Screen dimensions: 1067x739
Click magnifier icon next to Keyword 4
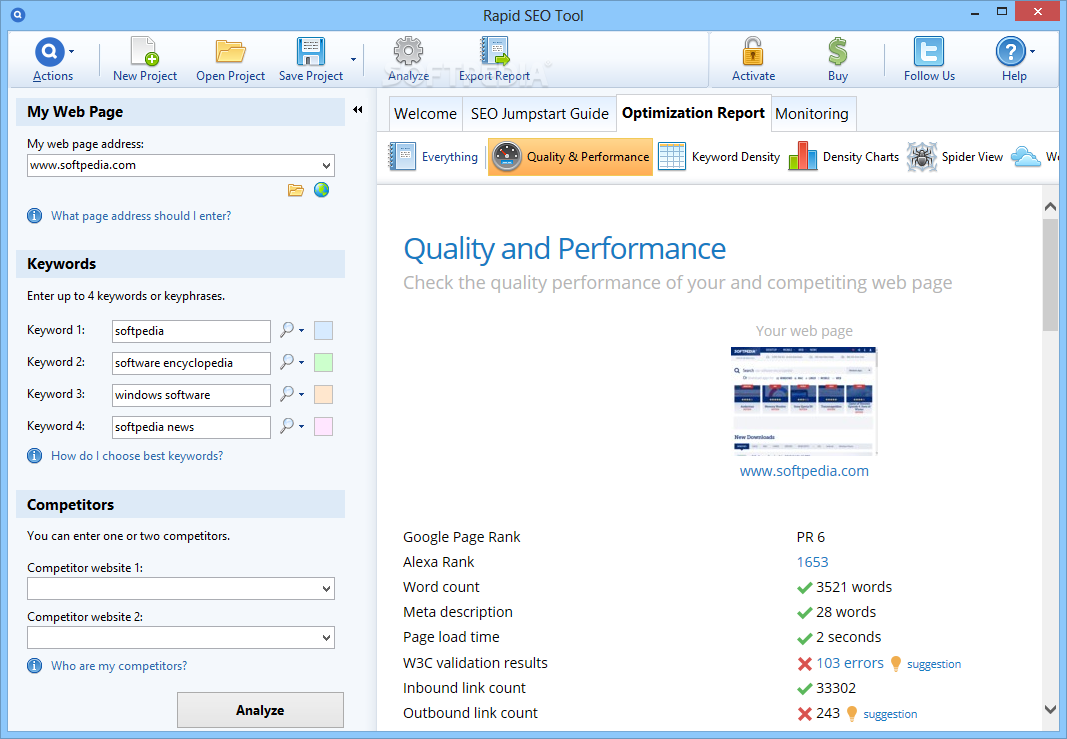(287, 426)
